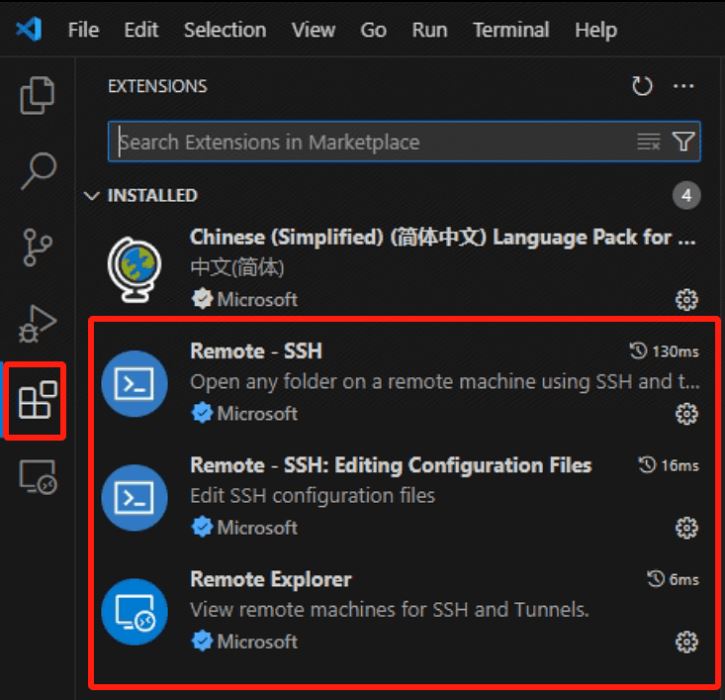Viewport: 725px width, 700px height.
Task: Click the filter extensions funnel icon
Action: (x=683, y=142)
